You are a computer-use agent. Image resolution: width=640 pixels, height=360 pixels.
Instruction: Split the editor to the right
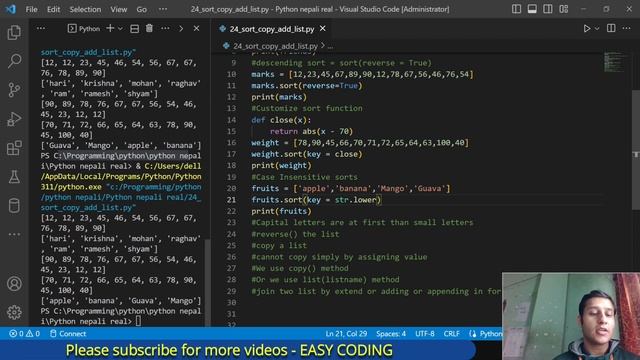pos(611,28)
